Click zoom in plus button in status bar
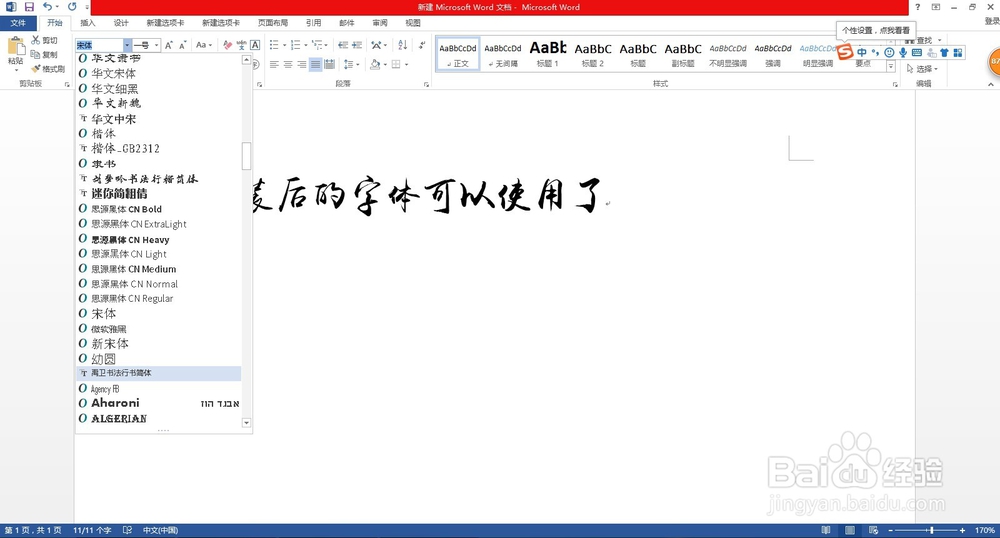 [962, 530]
